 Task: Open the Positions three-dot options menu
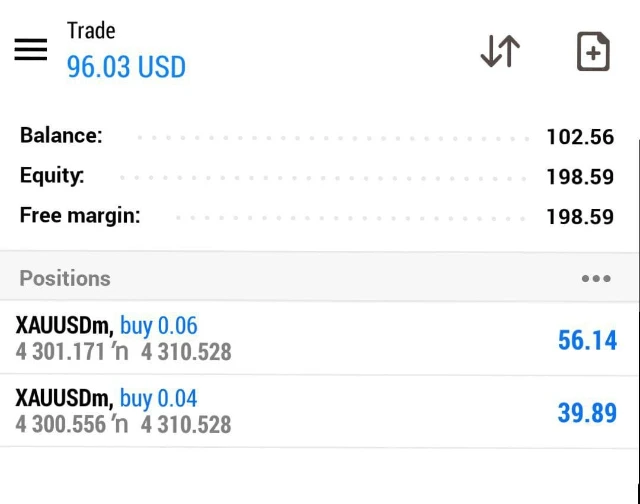pyautogui.click(x=596, y=279)
